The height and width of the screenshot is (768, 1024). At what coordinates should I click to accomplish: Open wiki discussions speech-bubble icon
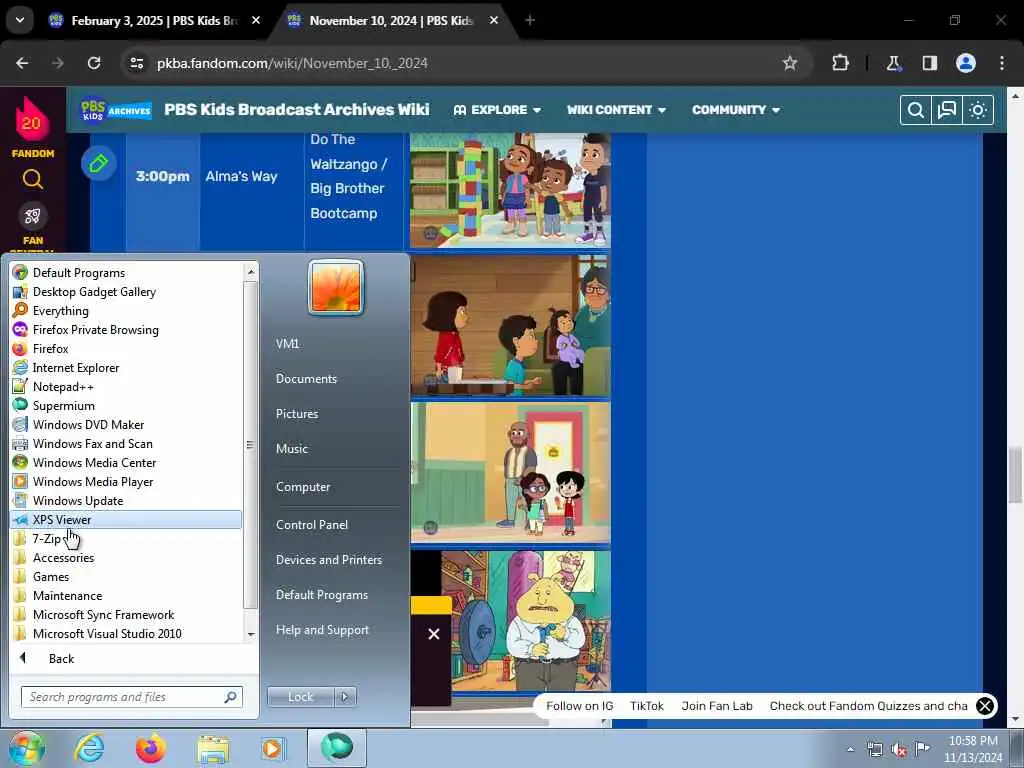coord(947,110)
